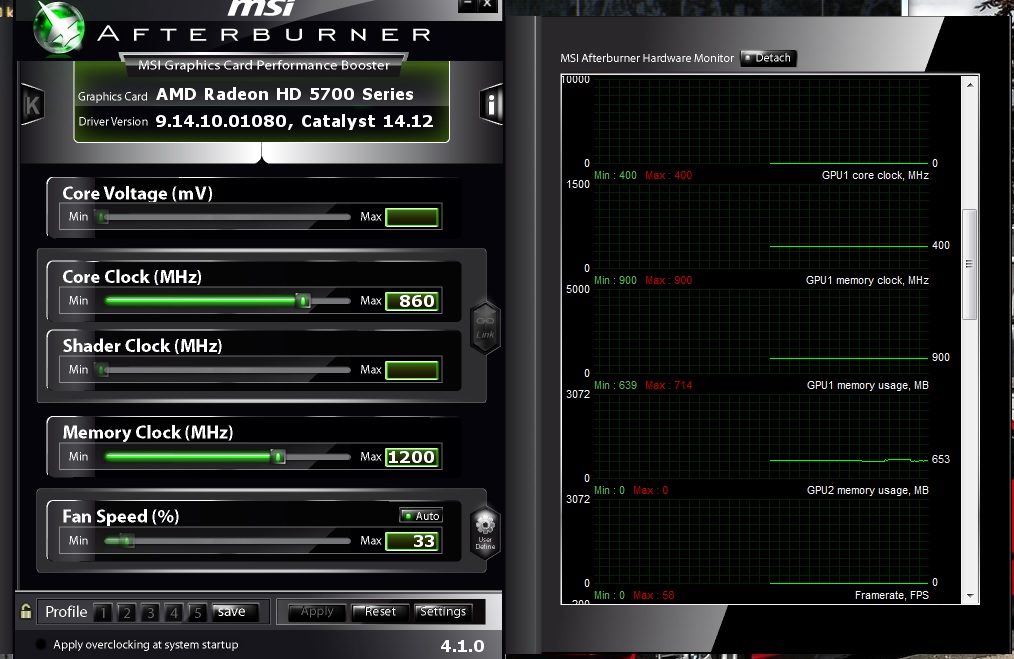Click the GPU1 memory usage, MB graph label
The image size is (1014, 659).
point(867,385)
